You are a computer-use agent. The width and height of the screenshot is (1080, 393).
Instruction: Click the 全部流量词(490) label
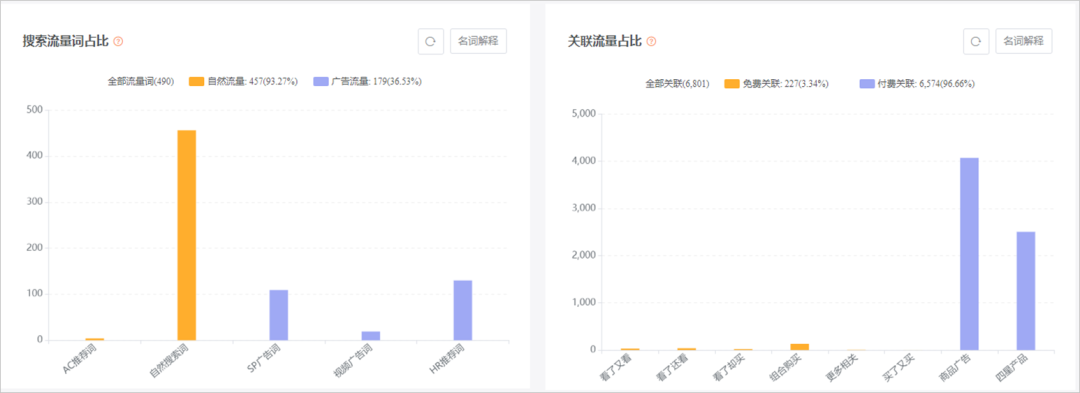(141, 81)
